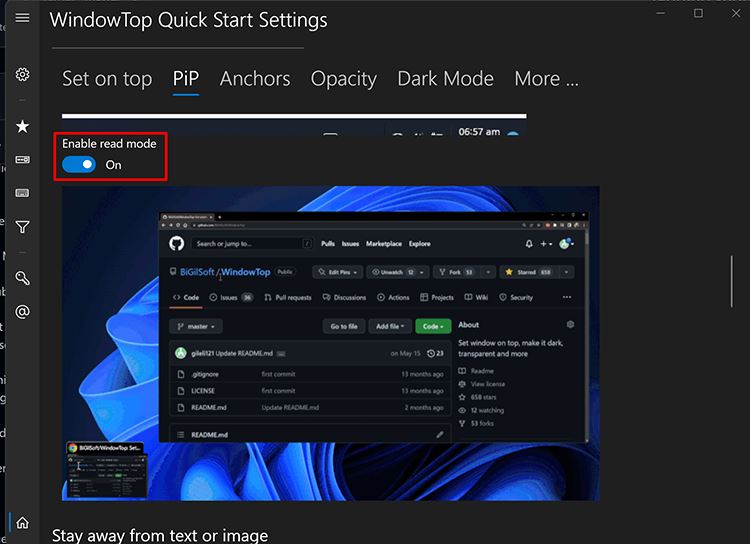Switch to the Anchors tab
This screenshot has width=750, height=544.
(x=255, y=79)
